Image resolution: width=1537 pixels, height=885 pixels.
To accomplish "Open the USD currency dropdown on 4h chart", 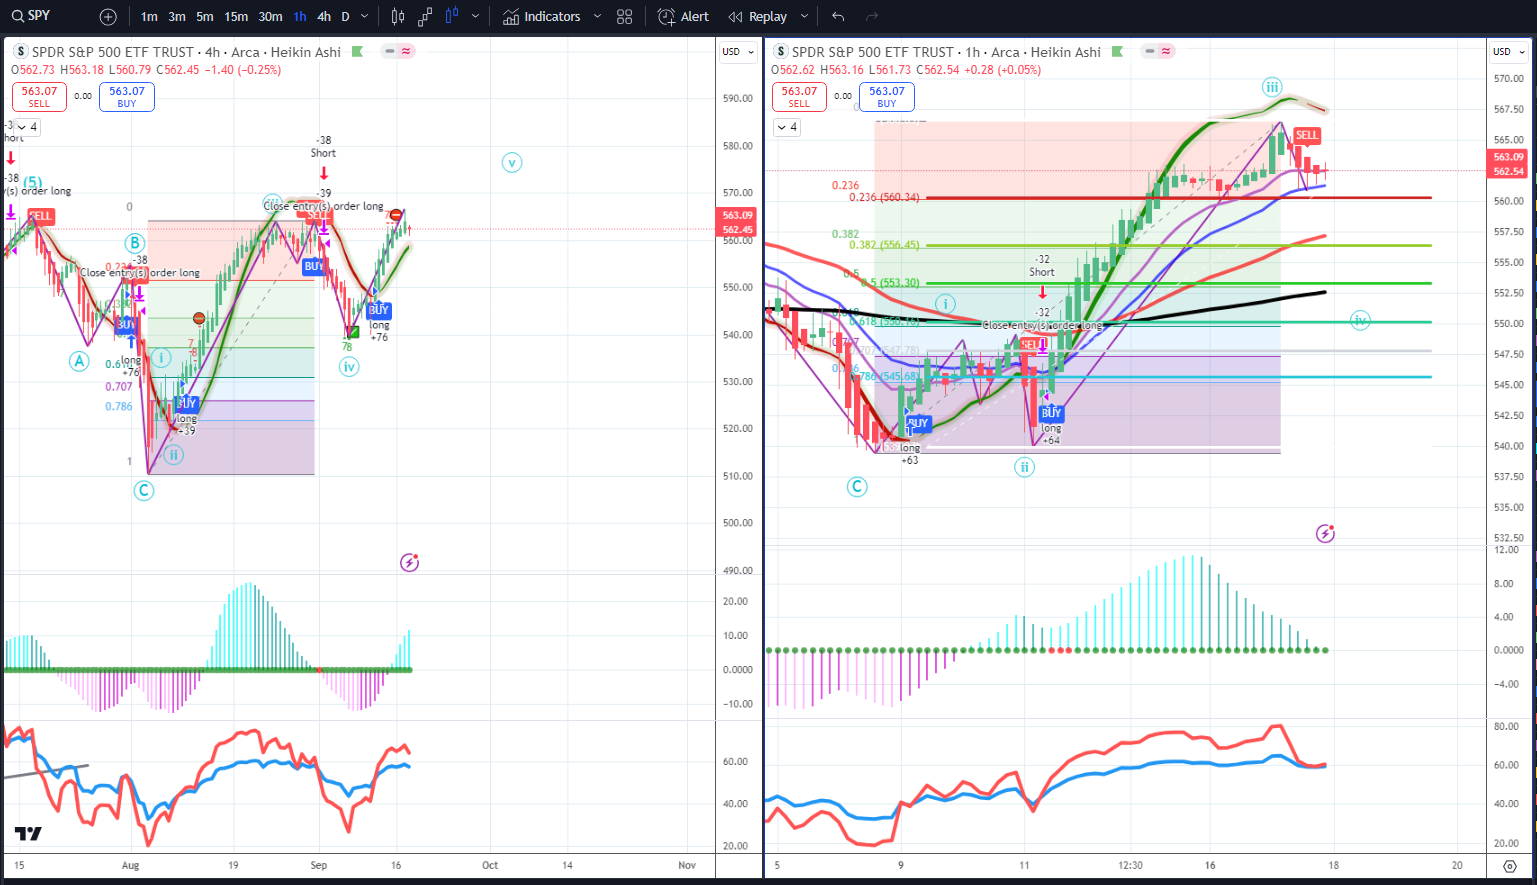I will pos(738,52).
